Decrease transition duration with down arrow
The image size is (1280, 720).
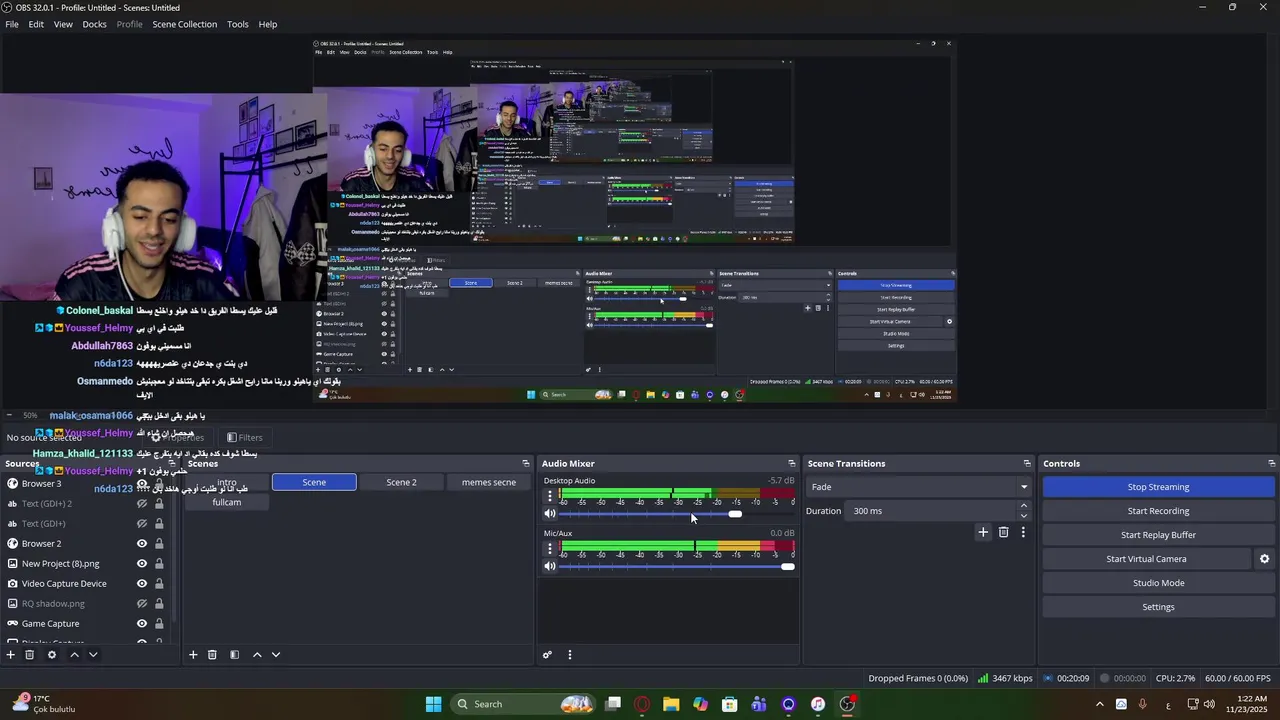1023,516
